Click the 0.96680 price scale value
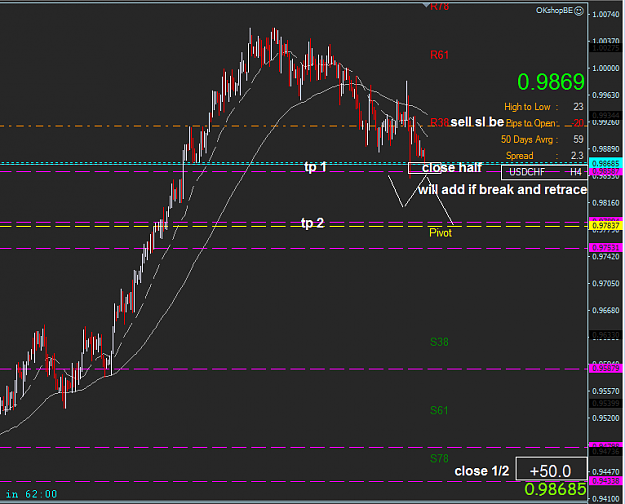 pos(606,310)
